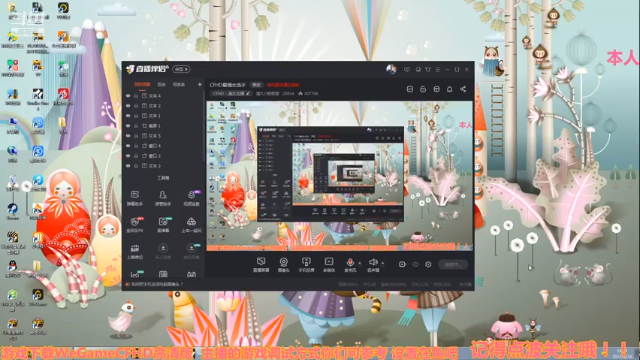Open the settings gear beside start button
Image resolution: width=640 pixels, height=360 pixels.
(x=428, y=264)
